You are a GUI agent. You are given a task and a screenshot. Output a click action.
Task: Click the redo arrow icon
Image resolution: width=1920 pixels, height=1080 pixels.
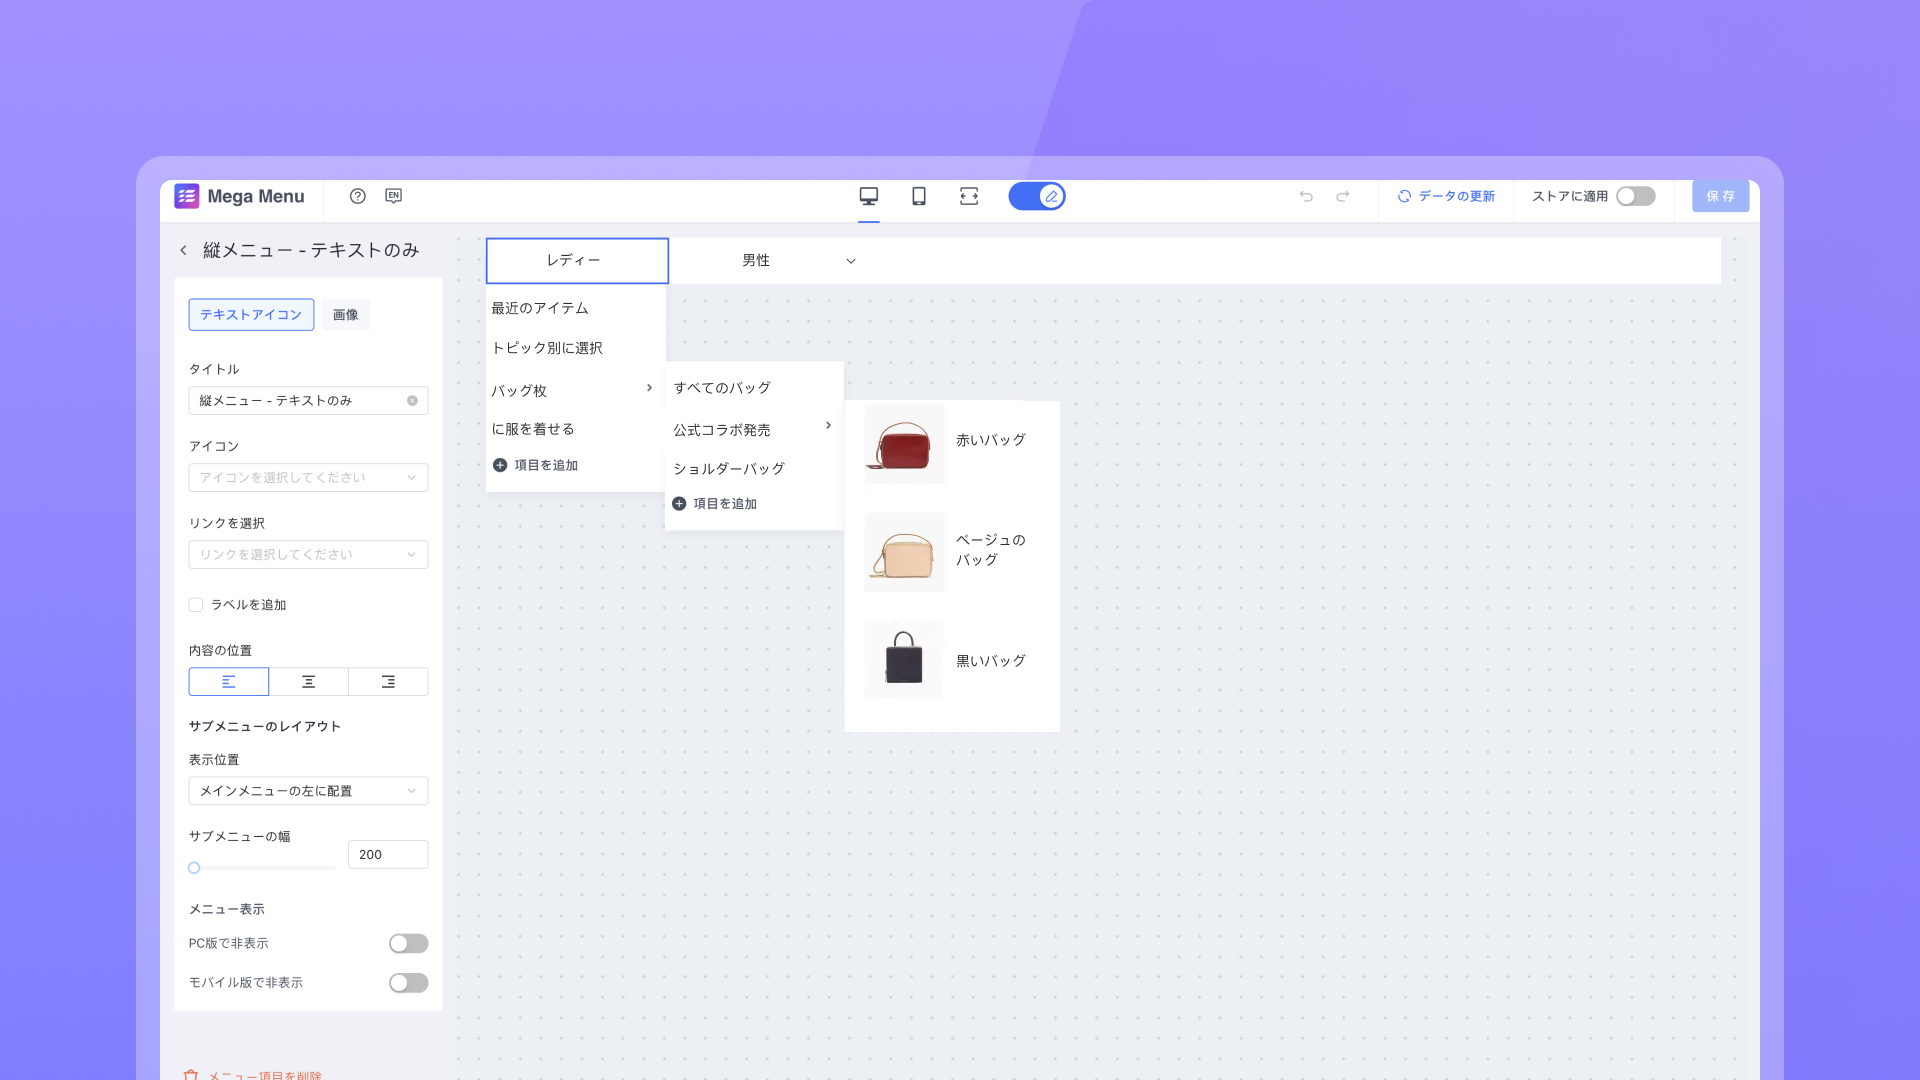click(1343, 196)
